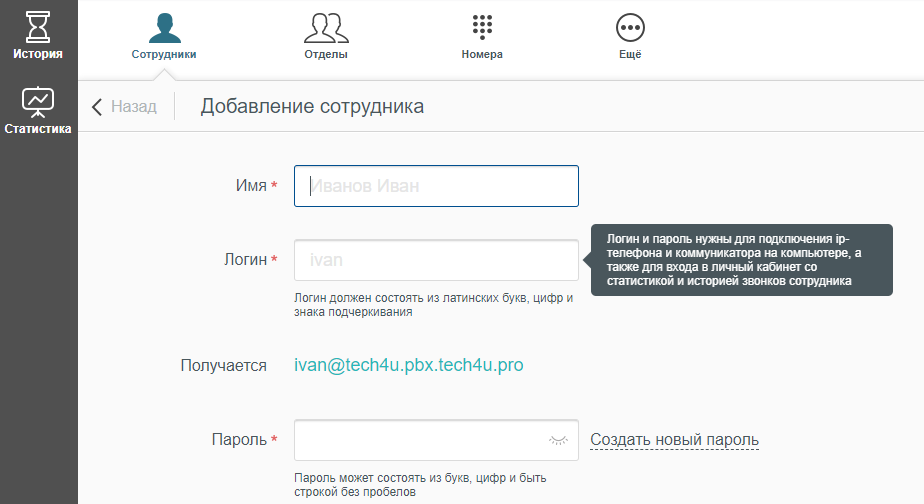Go to the Статистика text label in the sidebar
This screenshot has width=924, height=504.
pyautogui.click(x=38, y=128)
